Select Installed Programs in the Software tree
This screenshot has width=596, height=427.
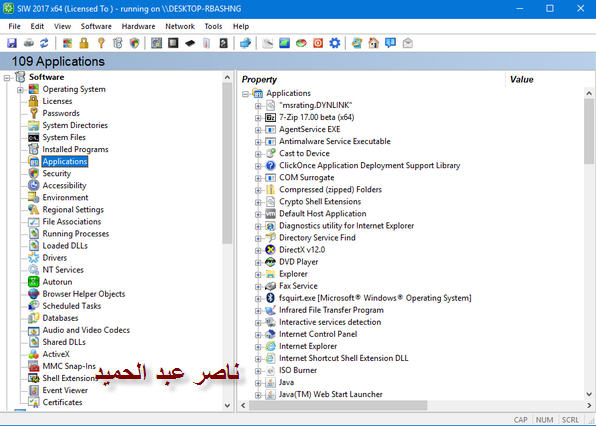point(75,149)
